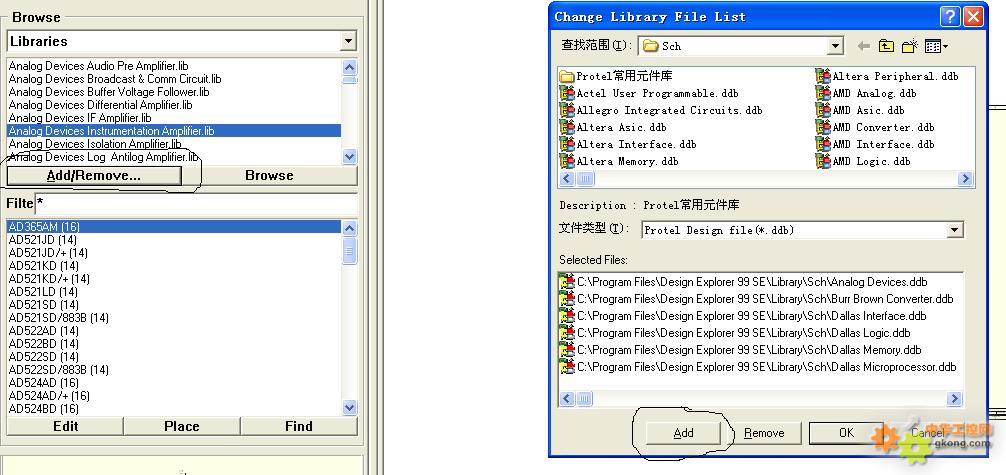Create a new folder icon
This screenshot has height=475, width=1006.
(910, 46)
